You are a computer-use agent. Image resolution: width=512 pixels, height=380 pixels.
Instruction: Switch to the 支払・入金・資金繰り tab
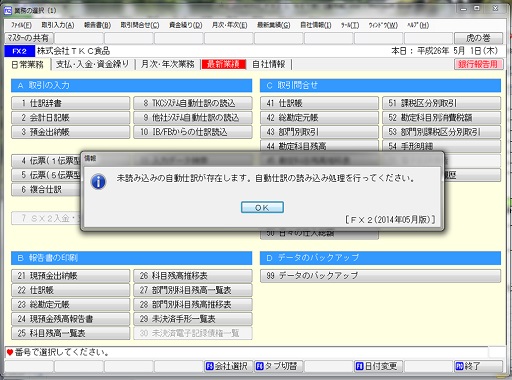92,64
